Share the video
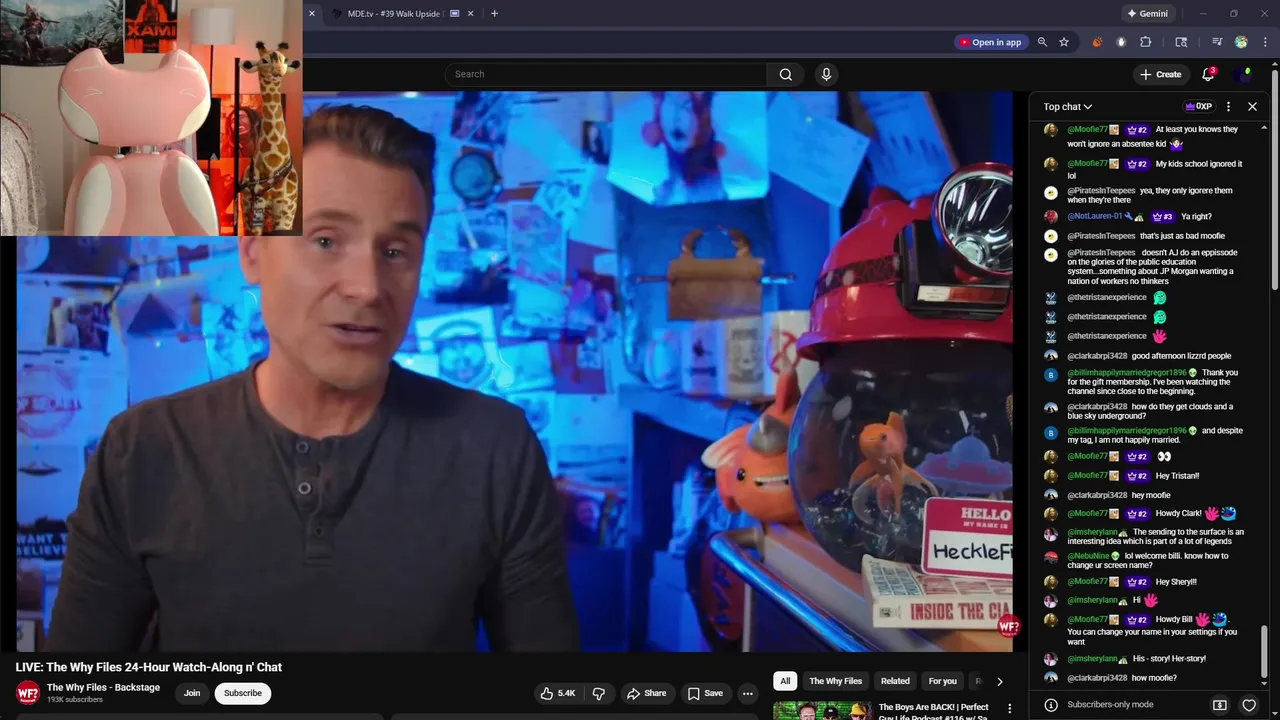Image resolution: width=1280 pixels, height=720 pixels. click(x=646, y=693)
